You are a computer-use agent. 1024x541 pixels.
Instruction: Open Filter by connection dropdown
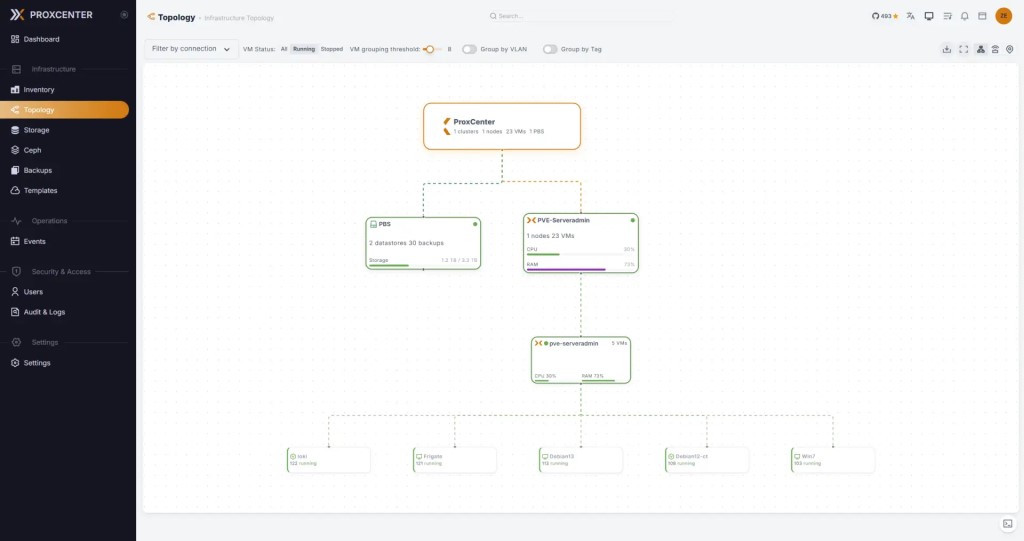[x=190, y=49]
